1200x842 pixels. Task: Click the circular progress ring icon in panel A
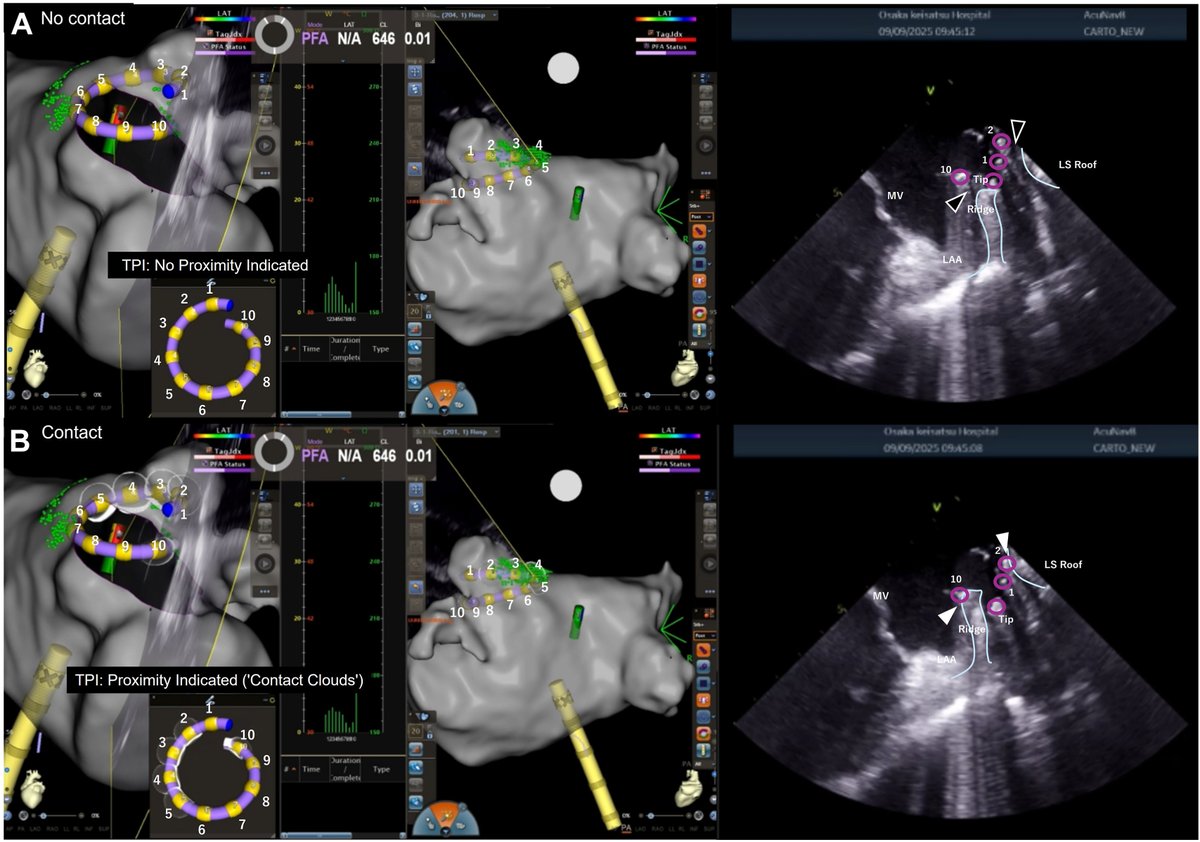coord(275,34)
